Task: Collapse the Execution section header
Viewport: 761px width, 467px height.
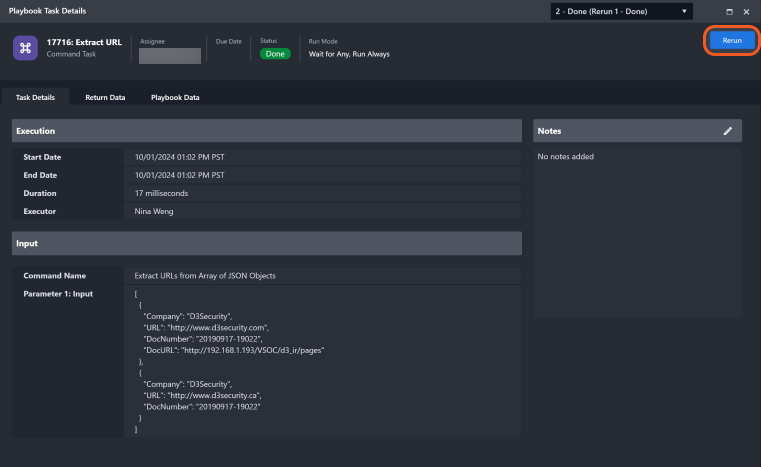Action: tap(266, 131)
